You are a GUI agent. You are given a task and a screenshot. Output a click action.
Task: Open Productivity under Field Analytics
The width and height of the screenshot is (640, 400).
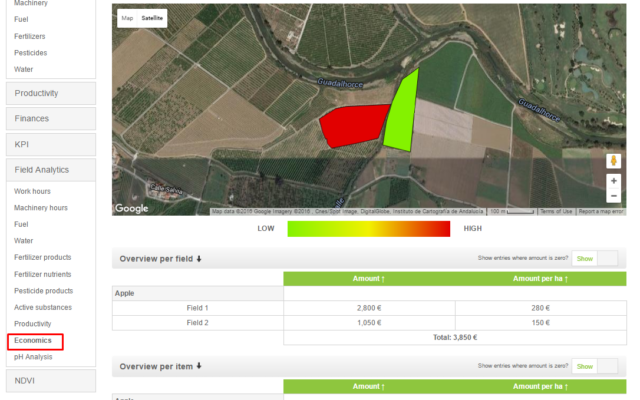[x=33, y=324]
